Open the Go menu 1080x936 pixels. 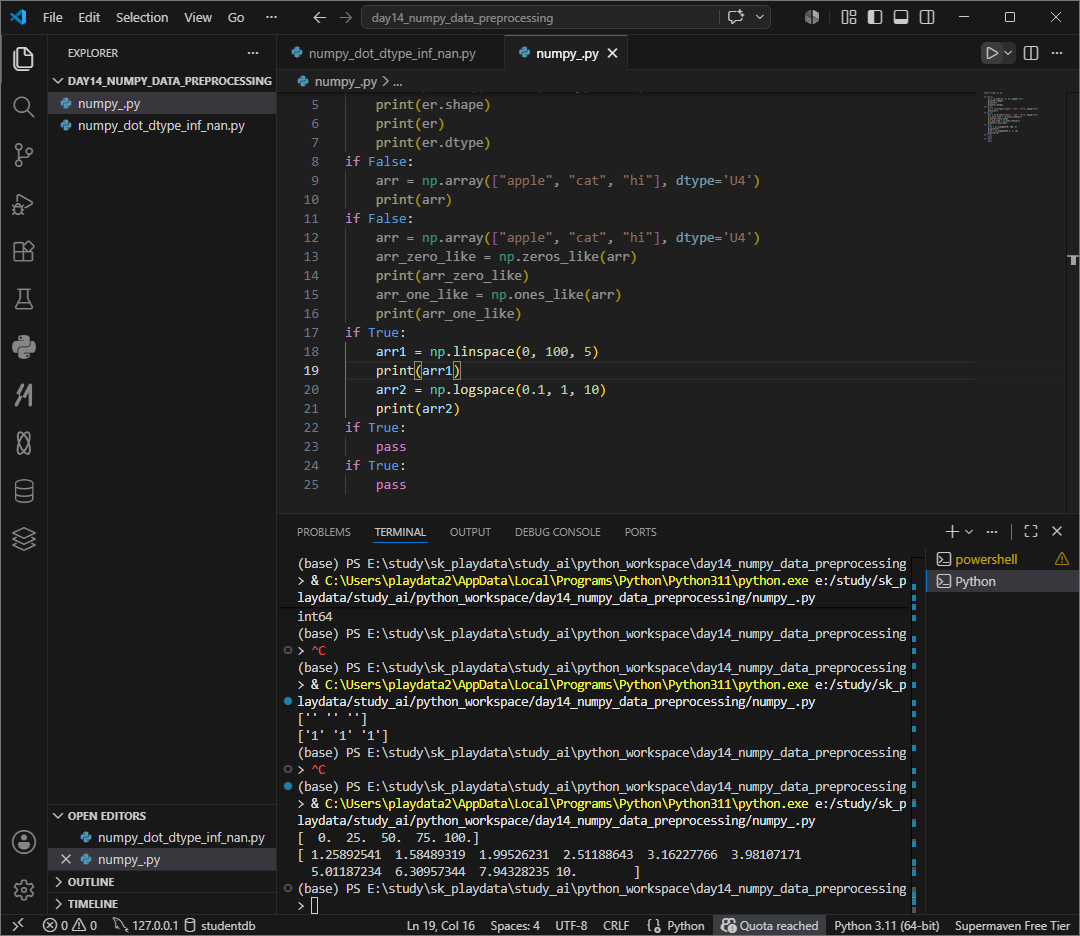click(236, 17)
